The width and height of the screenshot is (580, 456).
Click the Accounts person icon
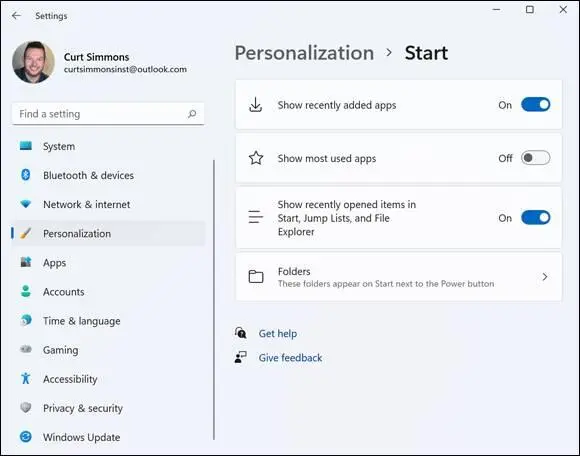click(26, 291)
